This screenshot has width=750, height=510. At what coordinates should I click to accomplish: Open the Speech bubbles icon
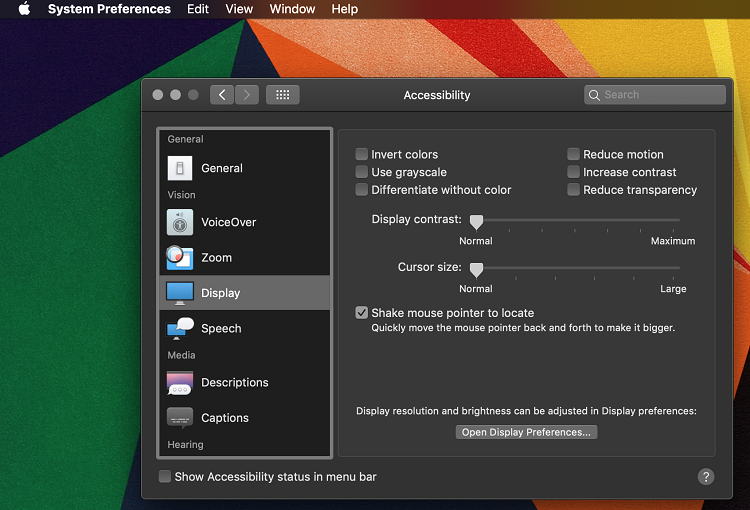(180, 328)
